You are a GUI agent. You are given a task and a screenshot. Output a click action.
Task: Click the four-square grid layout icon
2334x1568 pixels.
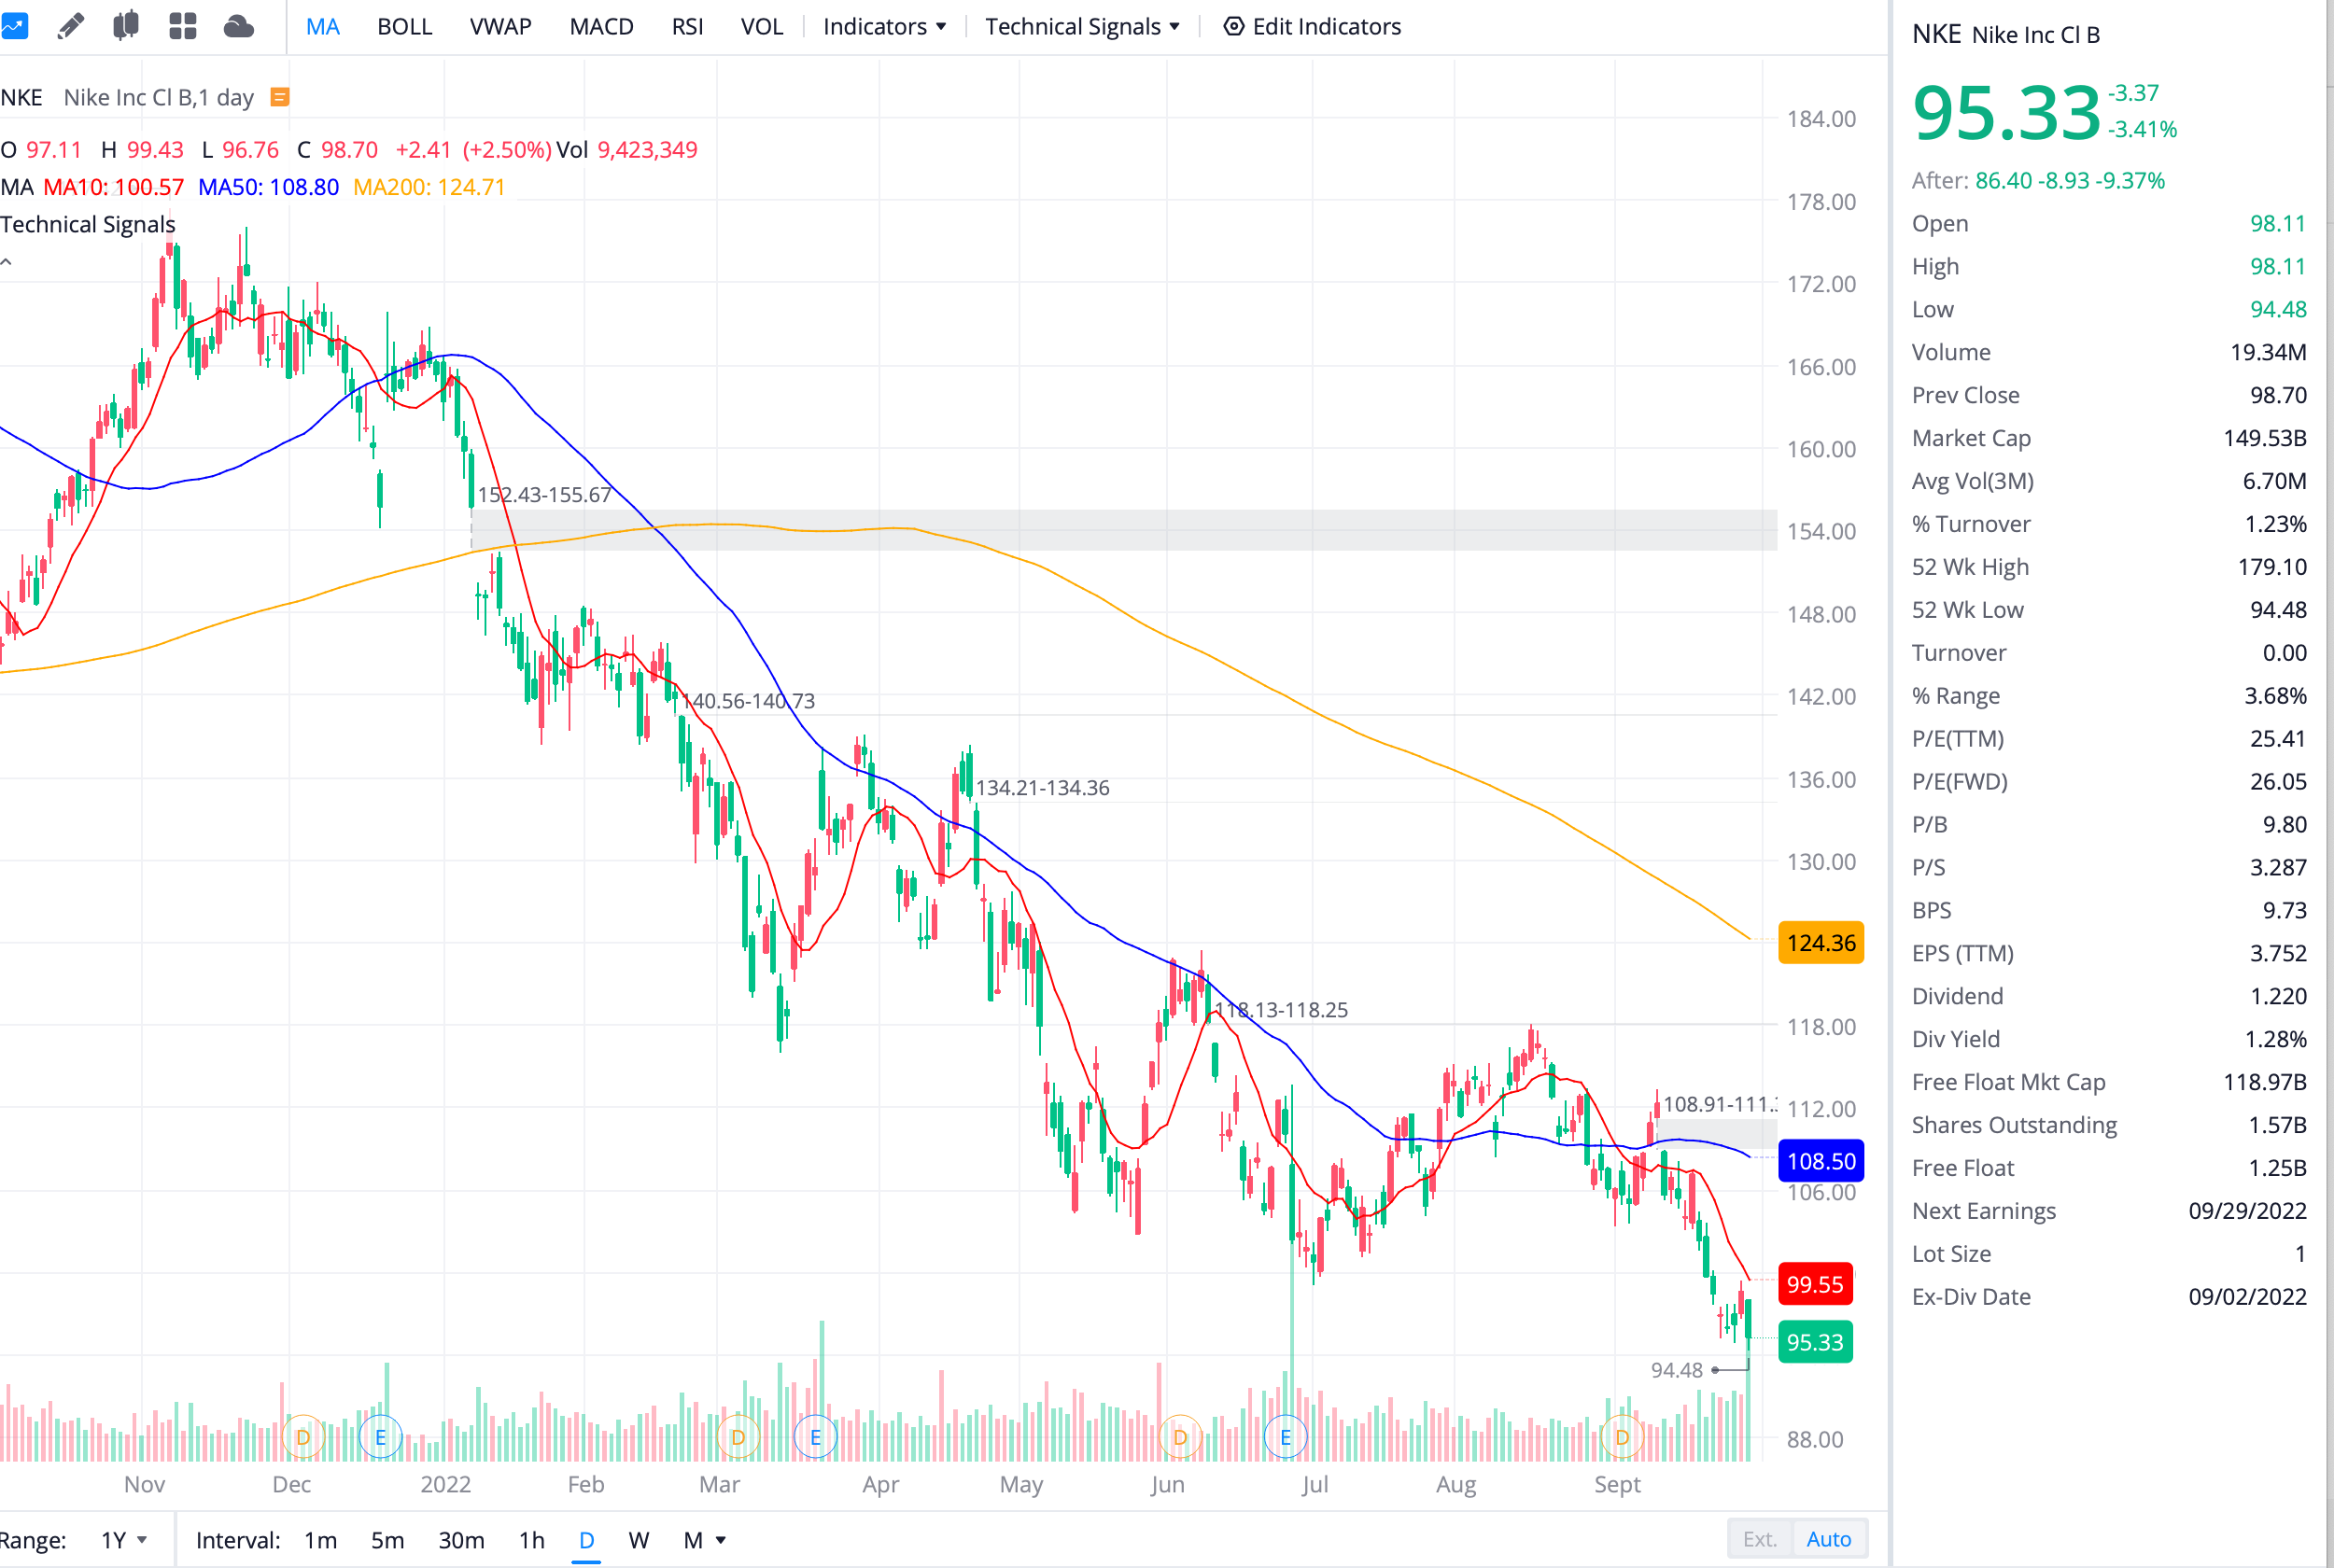coord(183,26)
